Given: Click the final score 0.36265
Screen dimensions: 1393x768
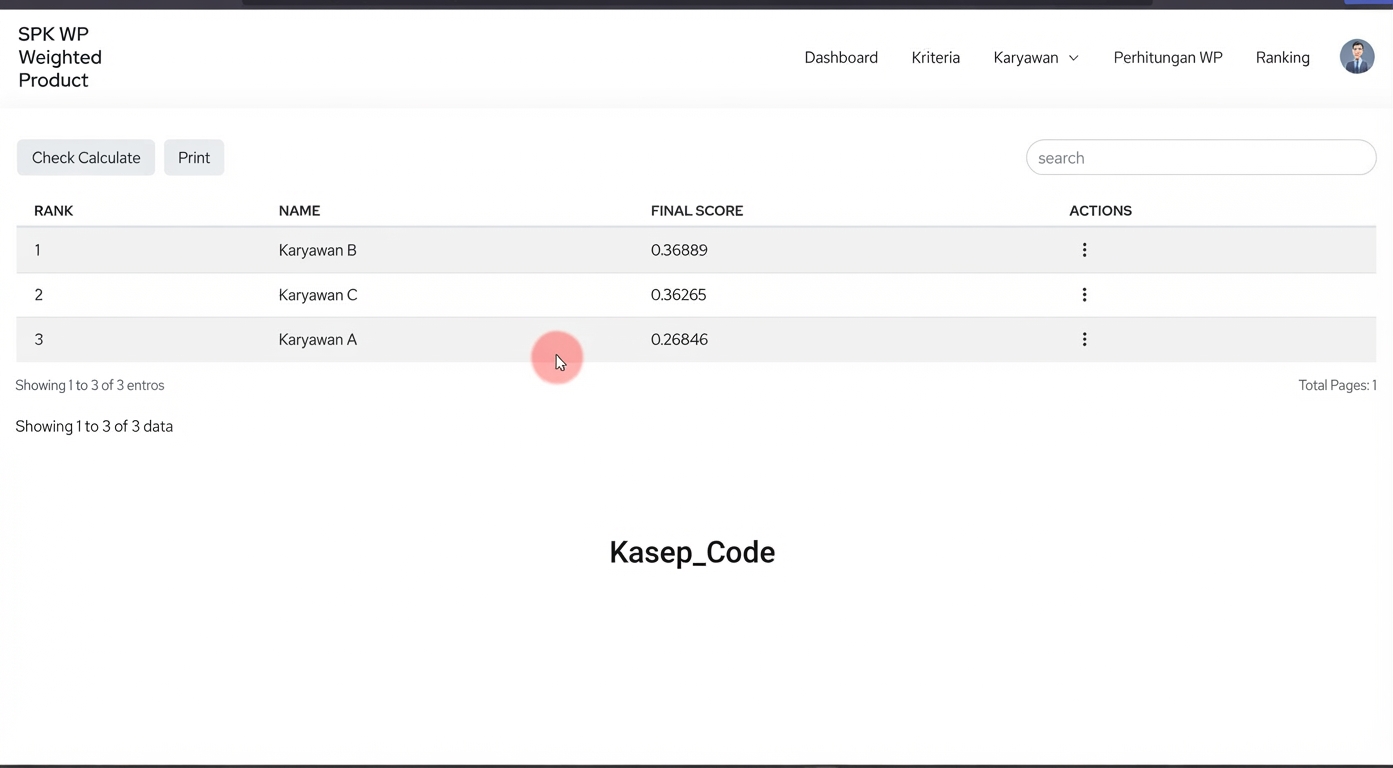Looking at the screenshot, I should pos(679,295).
